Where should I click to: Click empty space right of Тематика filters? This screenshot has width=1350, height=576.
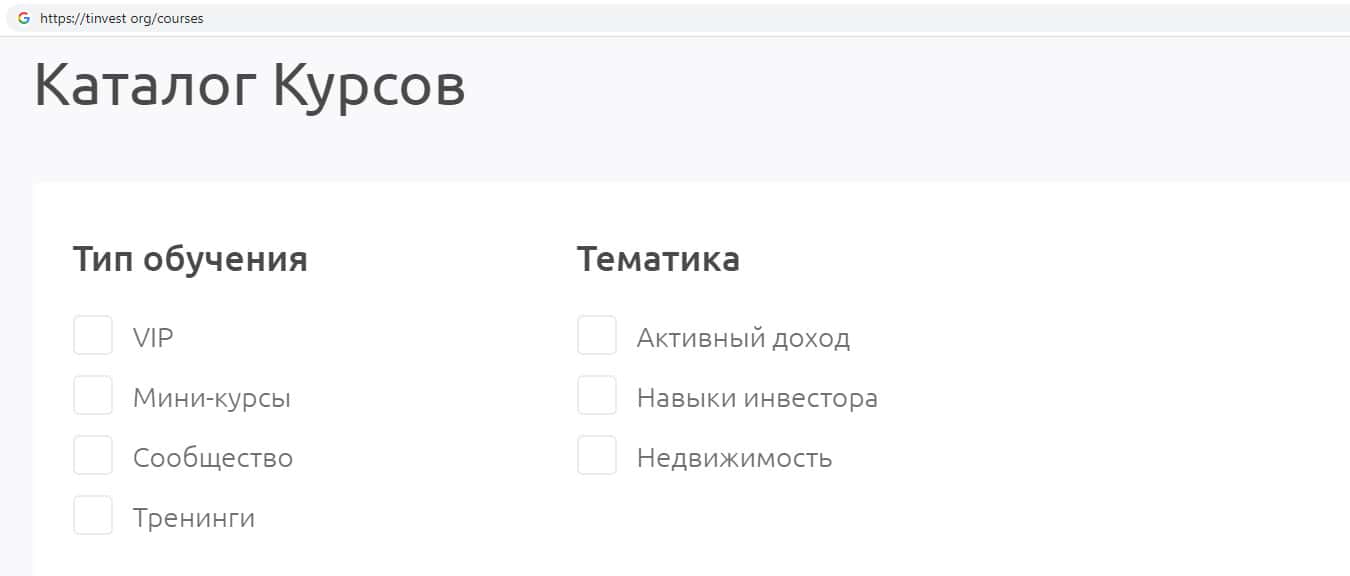coord(1100,400)
